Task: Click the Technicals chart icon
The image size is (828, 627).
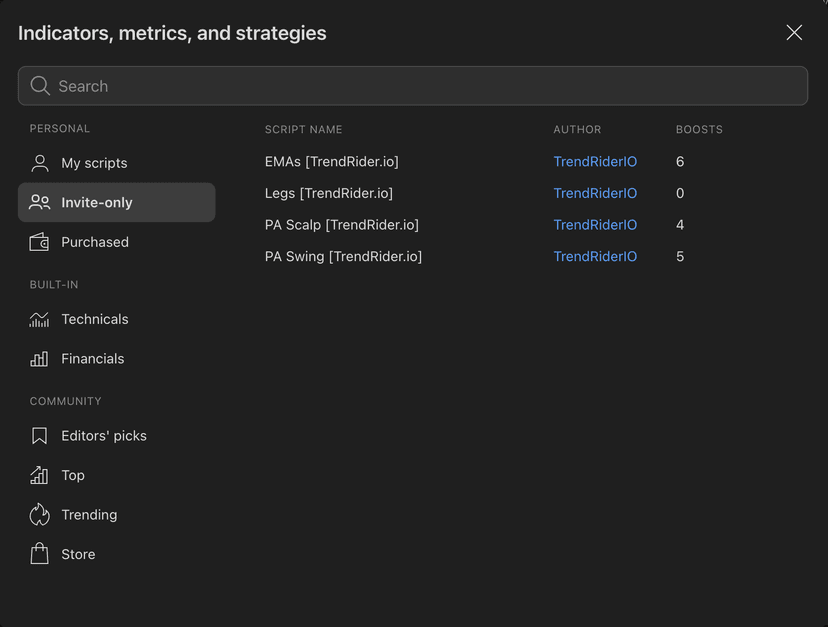Action: (x=40, y=319)
